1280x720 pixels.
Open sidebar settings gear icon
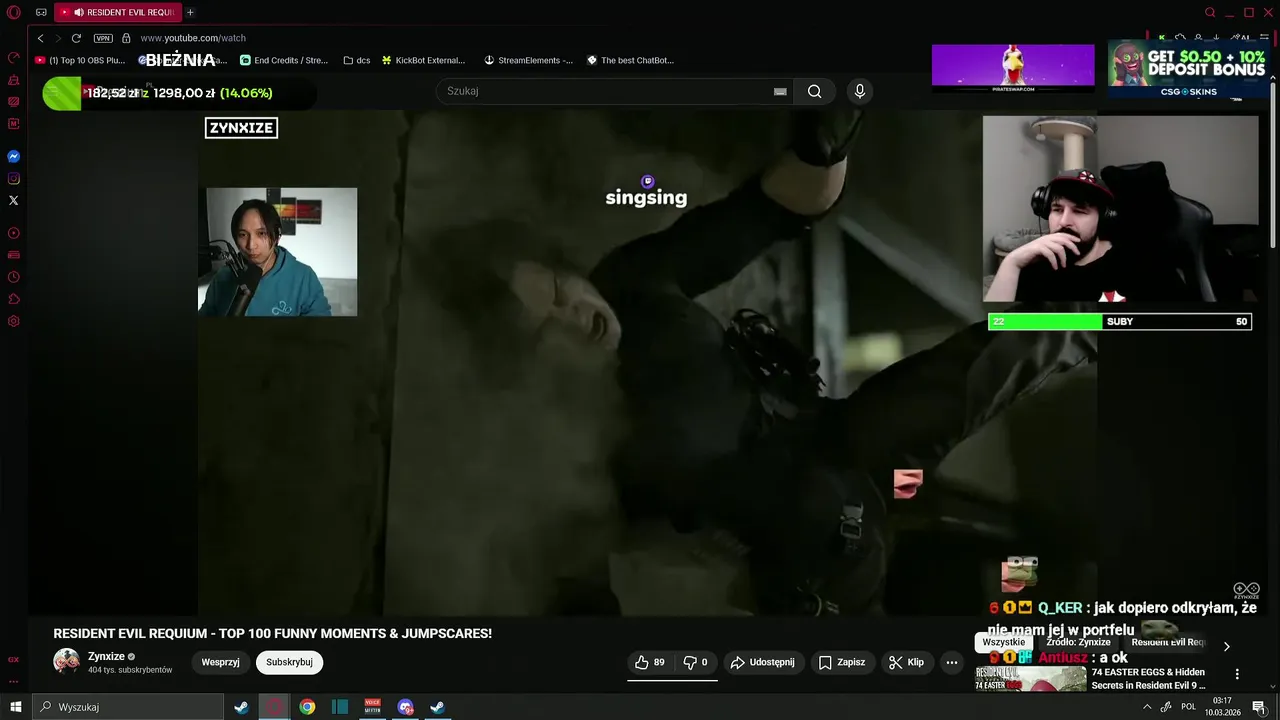(14, 321)
